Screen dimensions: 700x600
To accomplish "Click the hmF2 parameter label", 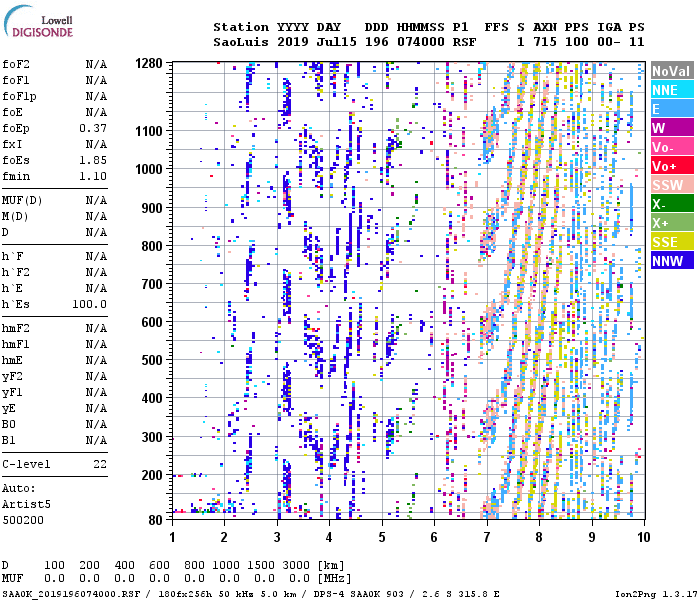I will 16,329.
